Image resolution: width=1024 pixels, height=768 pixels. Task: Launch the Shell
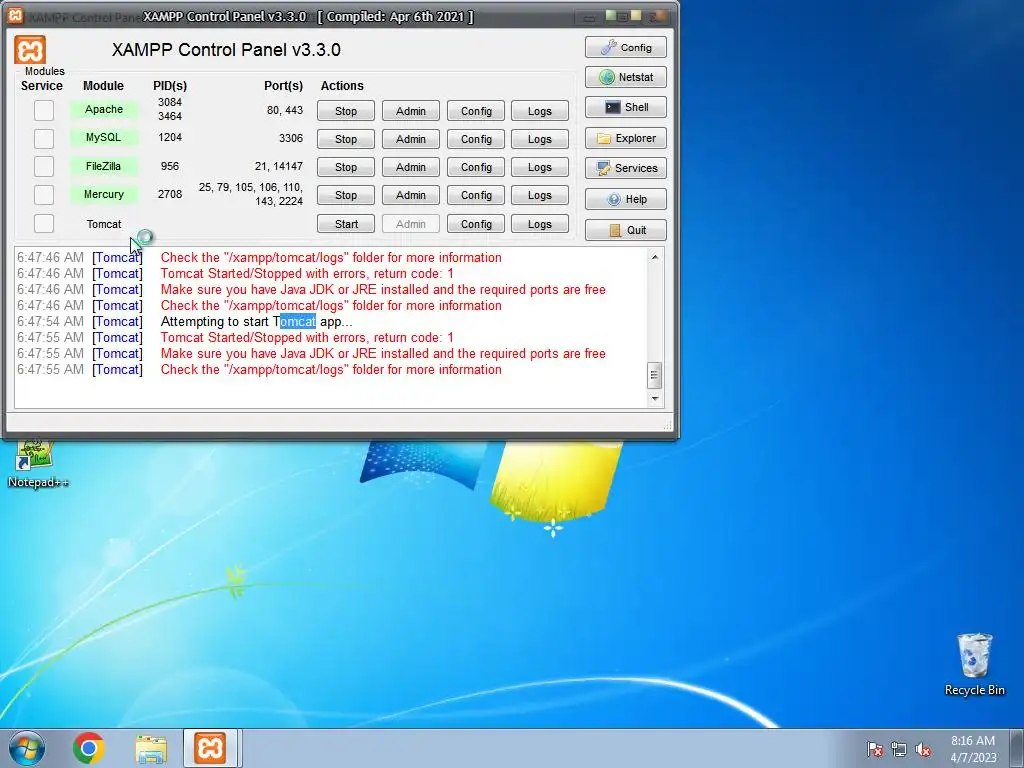626,107
